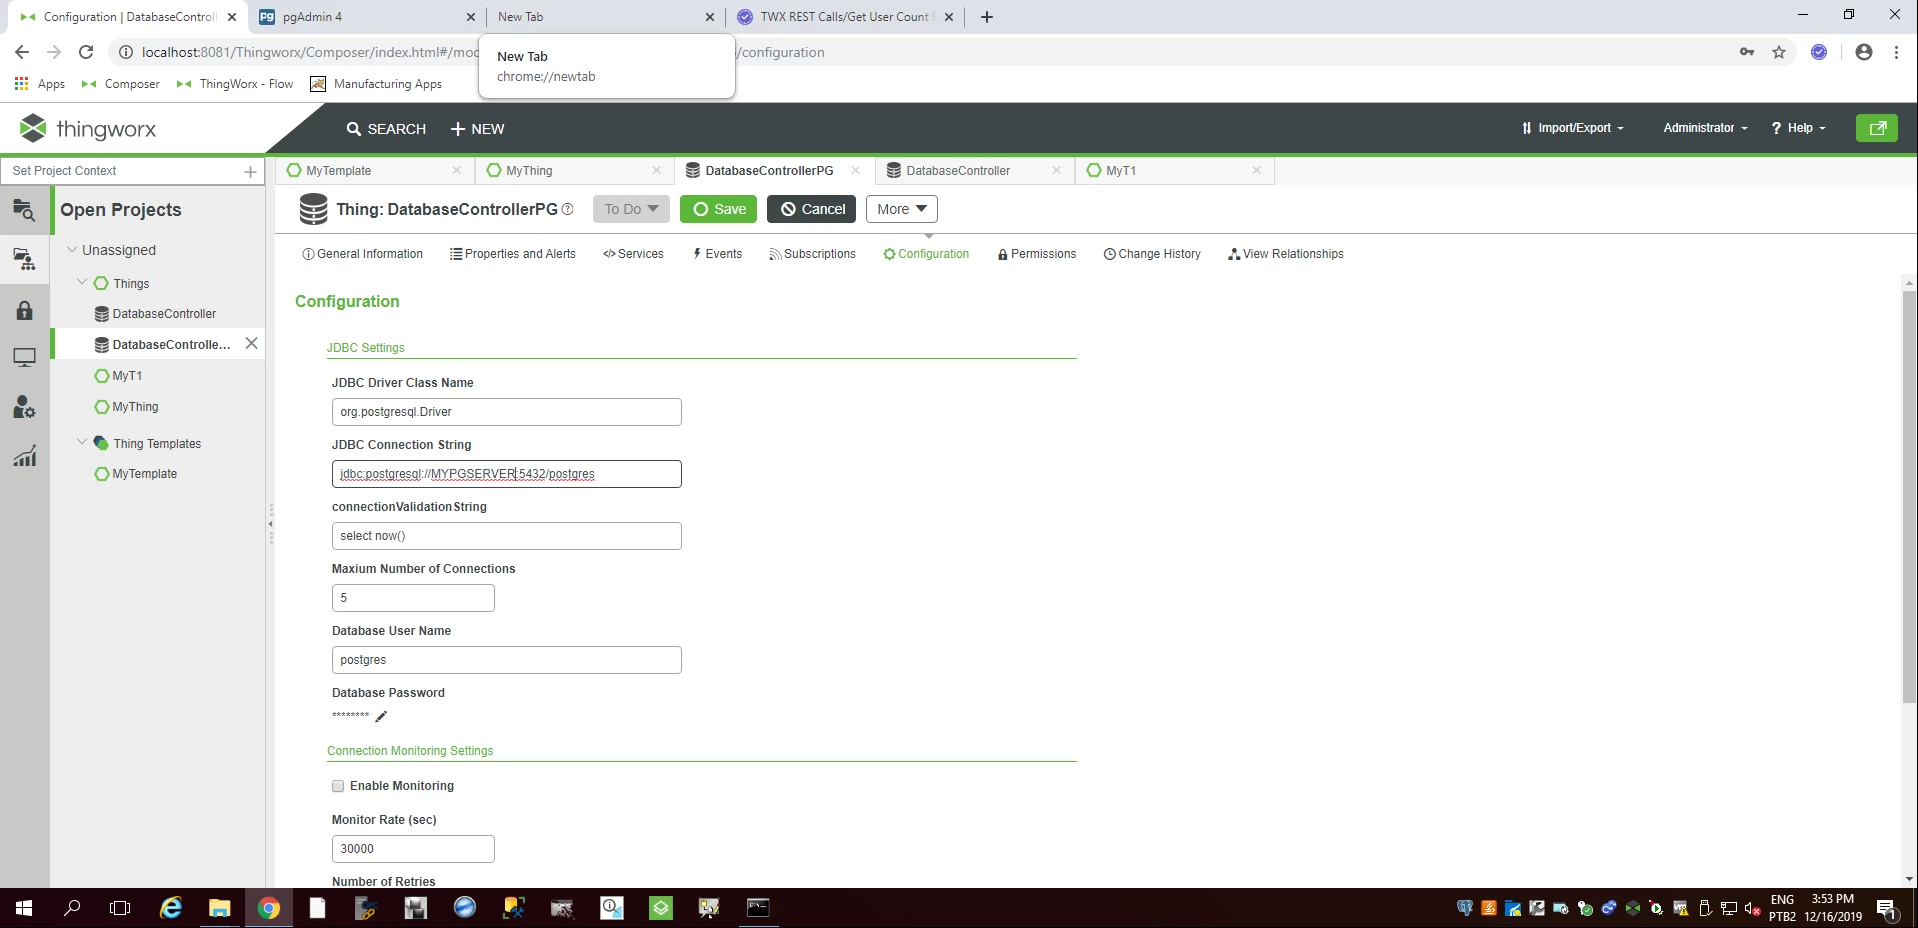Screen dimensions: 1918x928
Task: Click the Chrome taskbar icon
Action: [x=268, y=908]
